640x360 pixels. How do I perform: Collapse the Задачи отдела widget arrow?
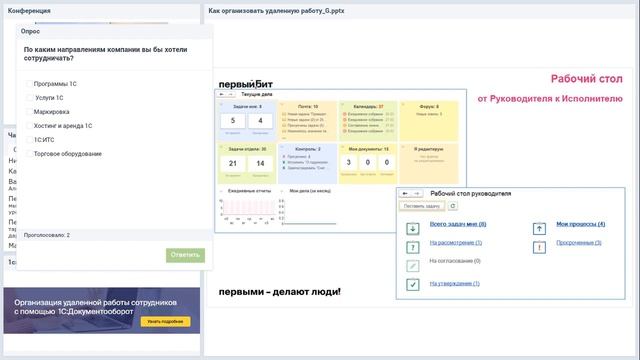coord(222,147)
